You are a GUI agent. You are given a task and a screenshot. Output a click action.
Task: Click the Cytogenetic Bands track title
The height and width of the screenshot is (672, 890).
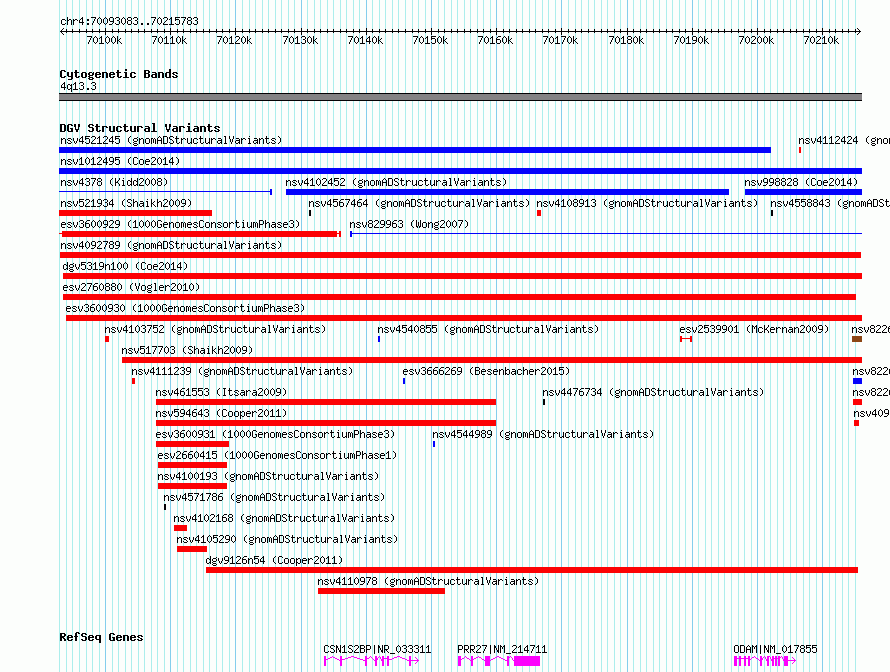[119, 74]
